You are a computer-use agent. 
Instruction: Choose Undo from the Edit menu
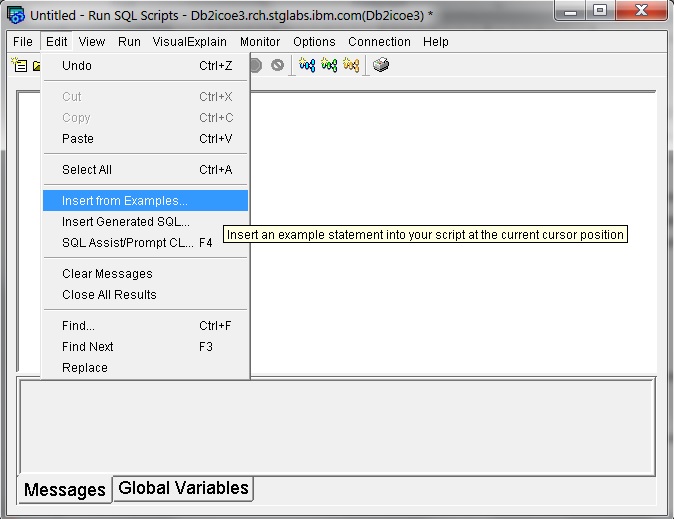tap(145, 66)
